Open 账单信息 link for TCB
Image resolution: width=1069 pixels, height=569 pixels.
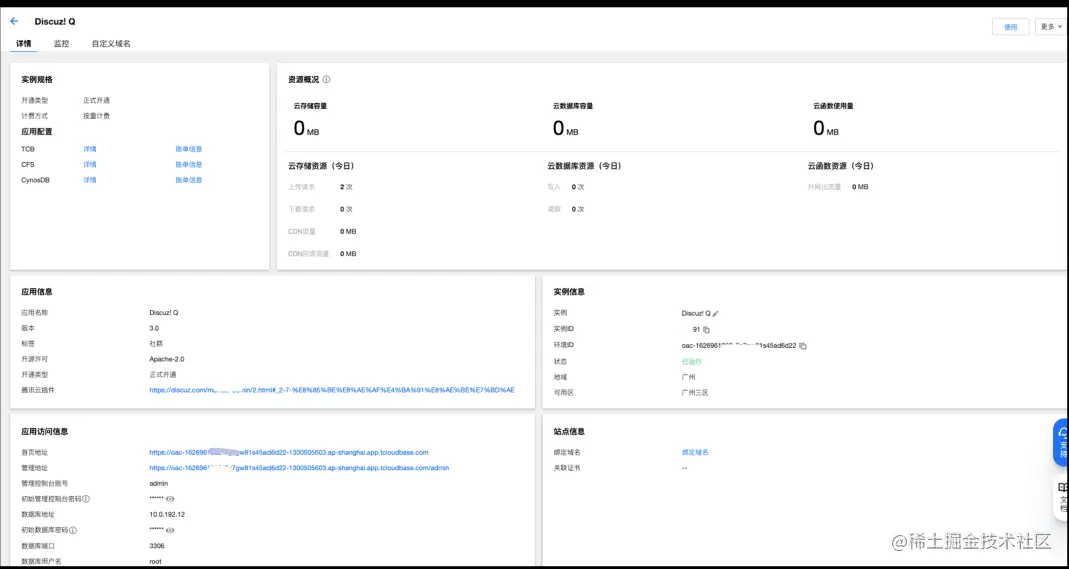(189, 149)
